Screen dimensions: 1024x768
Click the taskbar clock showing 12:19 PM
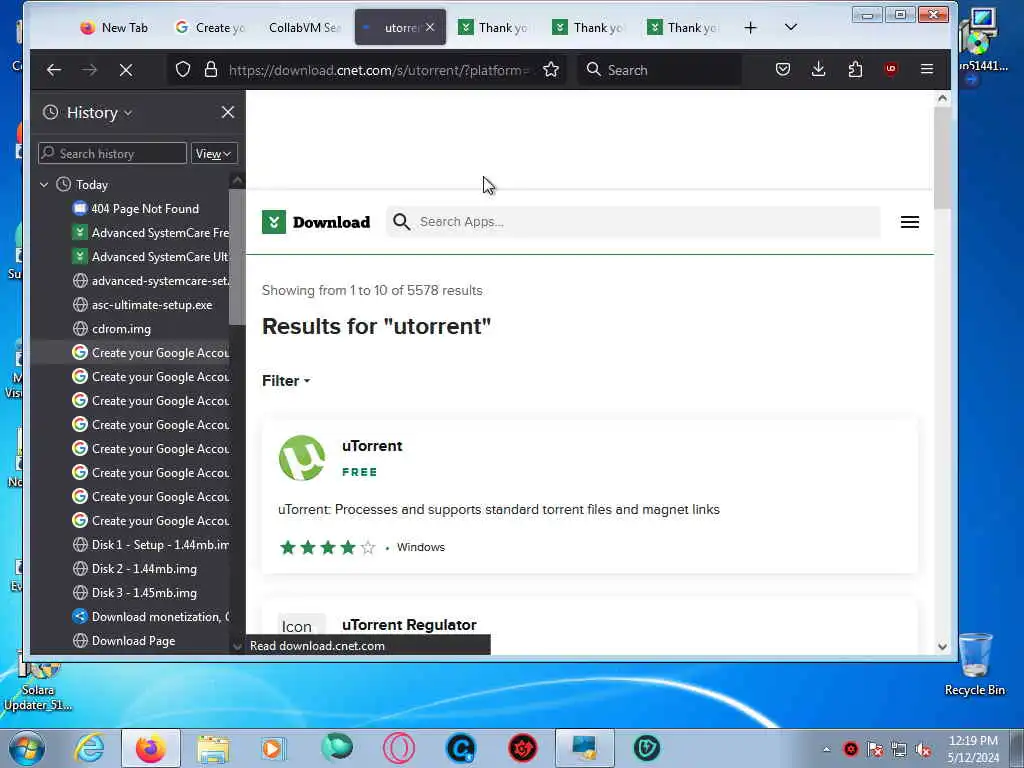point(973,748)
